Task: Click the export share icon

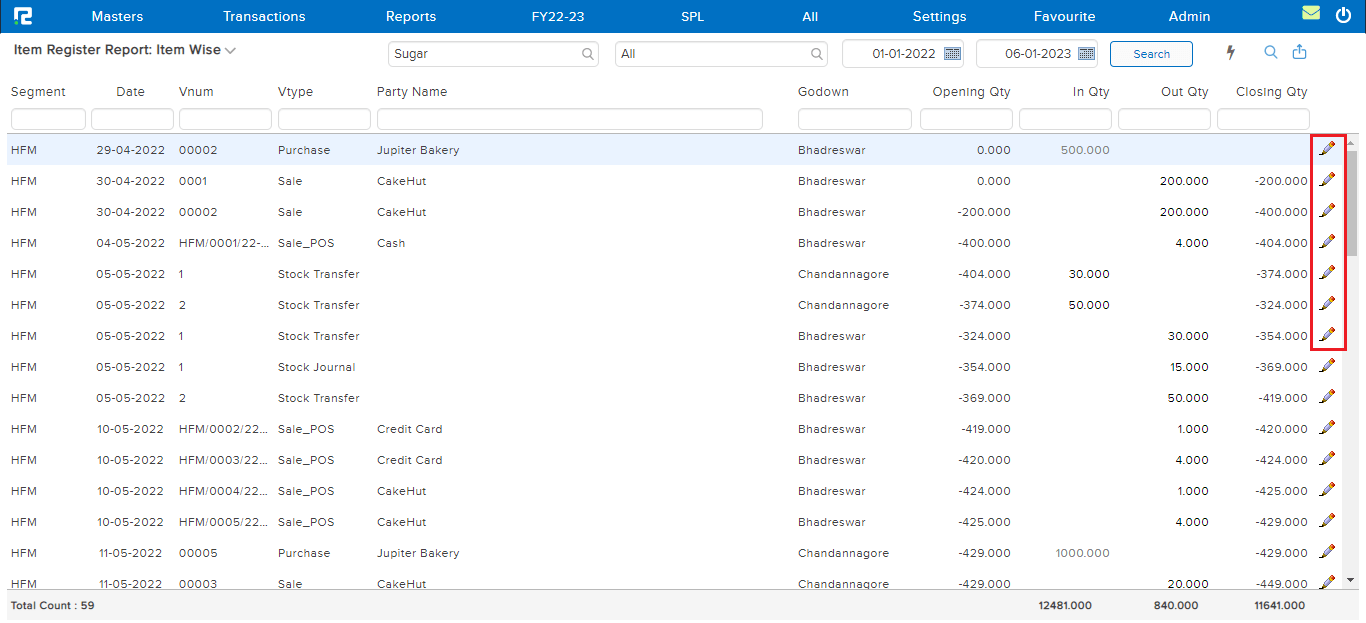Action: coord(1300,53)
